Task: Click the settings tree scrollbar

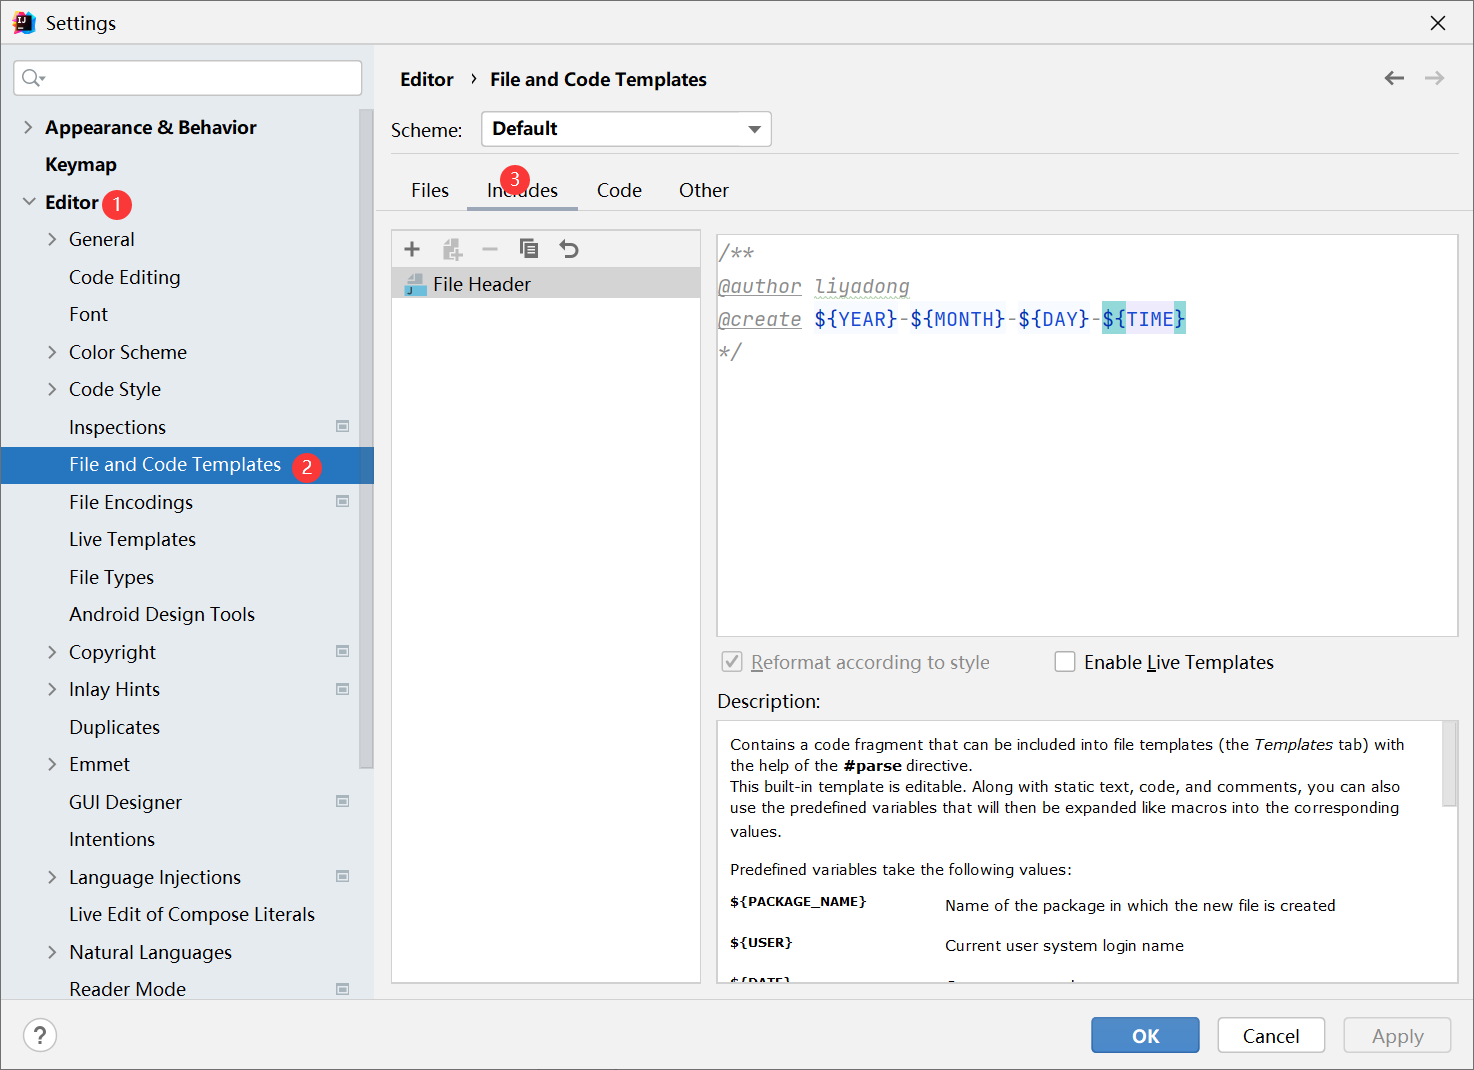Action: tap(366, 438)
